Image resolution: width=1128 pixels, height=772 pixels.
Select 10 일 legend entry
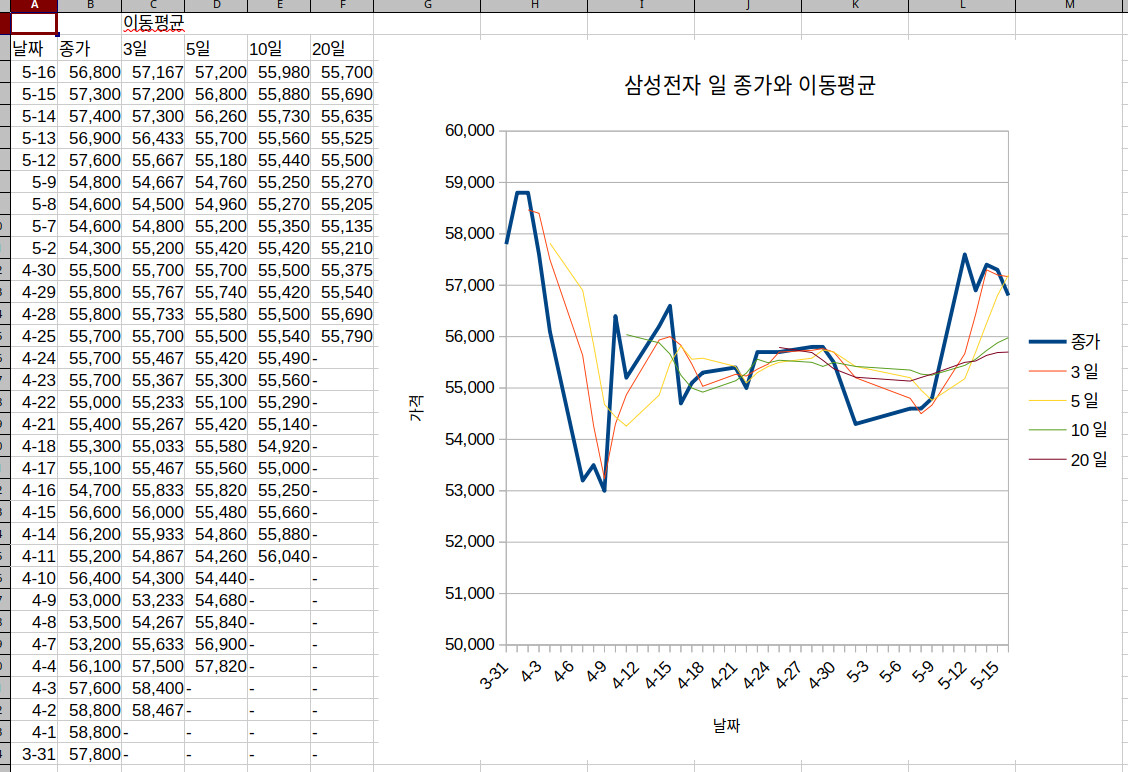(1069, 430)
